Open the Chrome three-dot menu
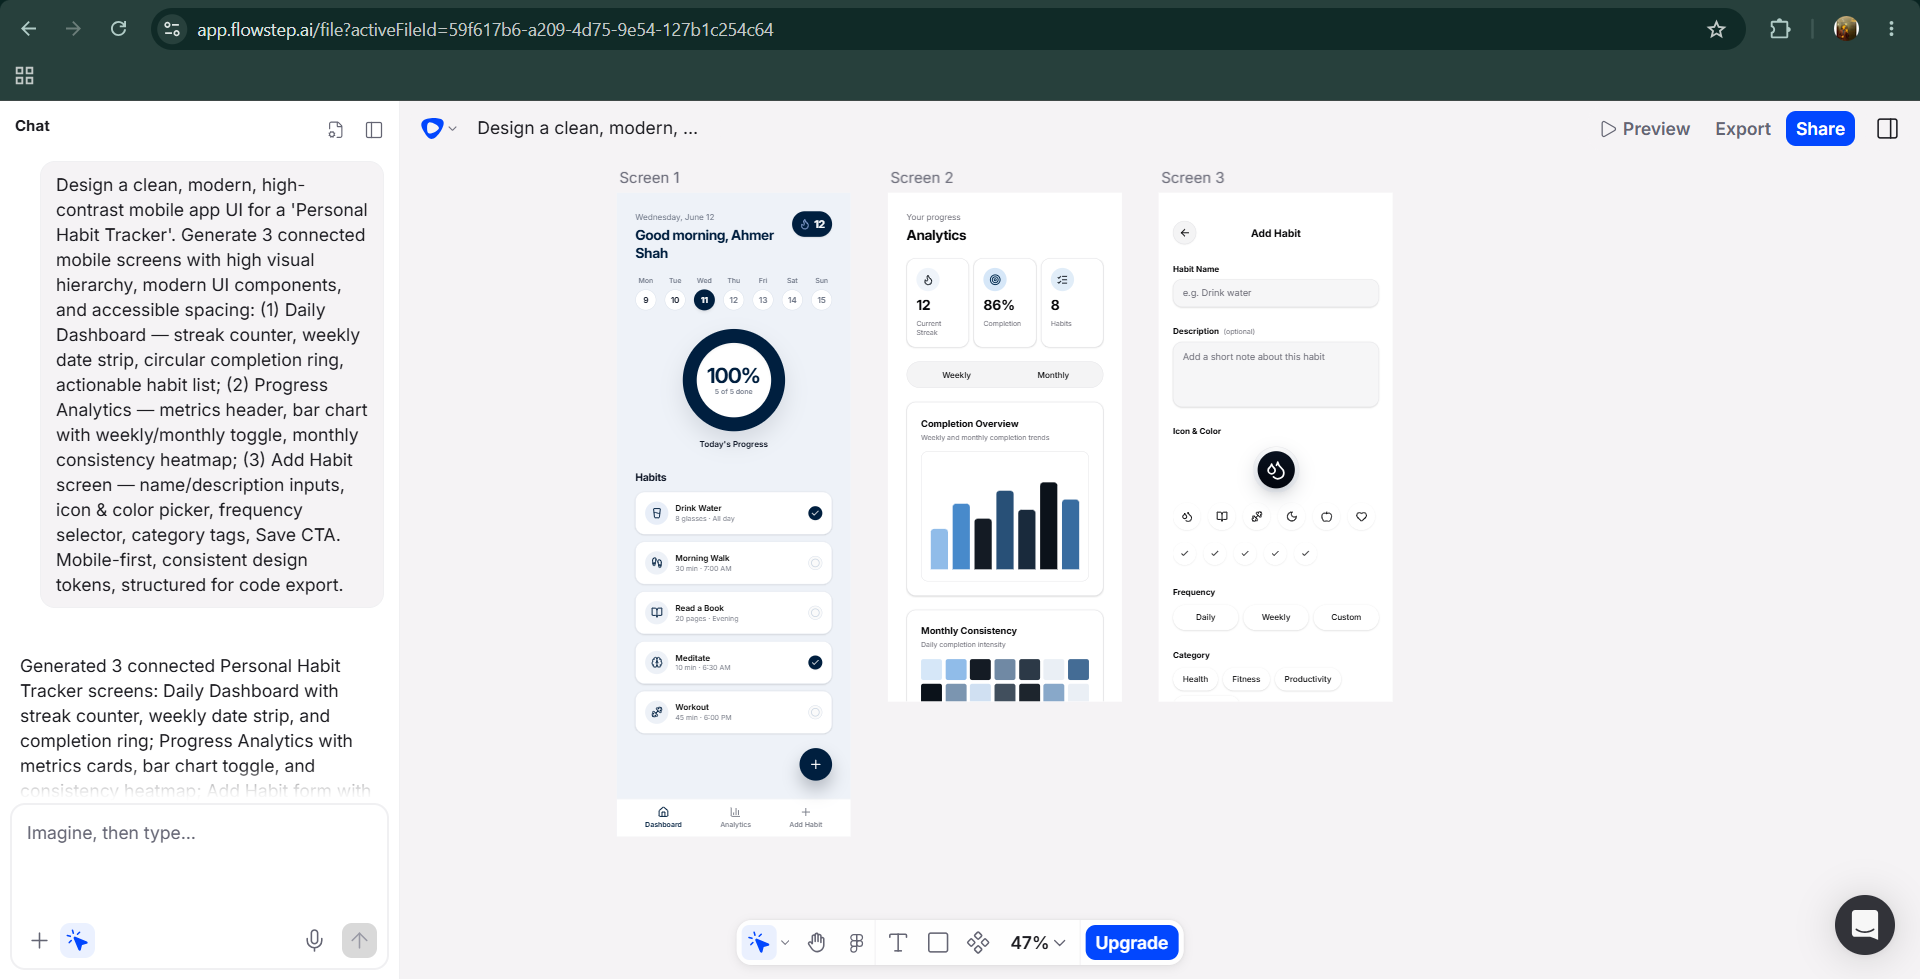 point(1891,29)
